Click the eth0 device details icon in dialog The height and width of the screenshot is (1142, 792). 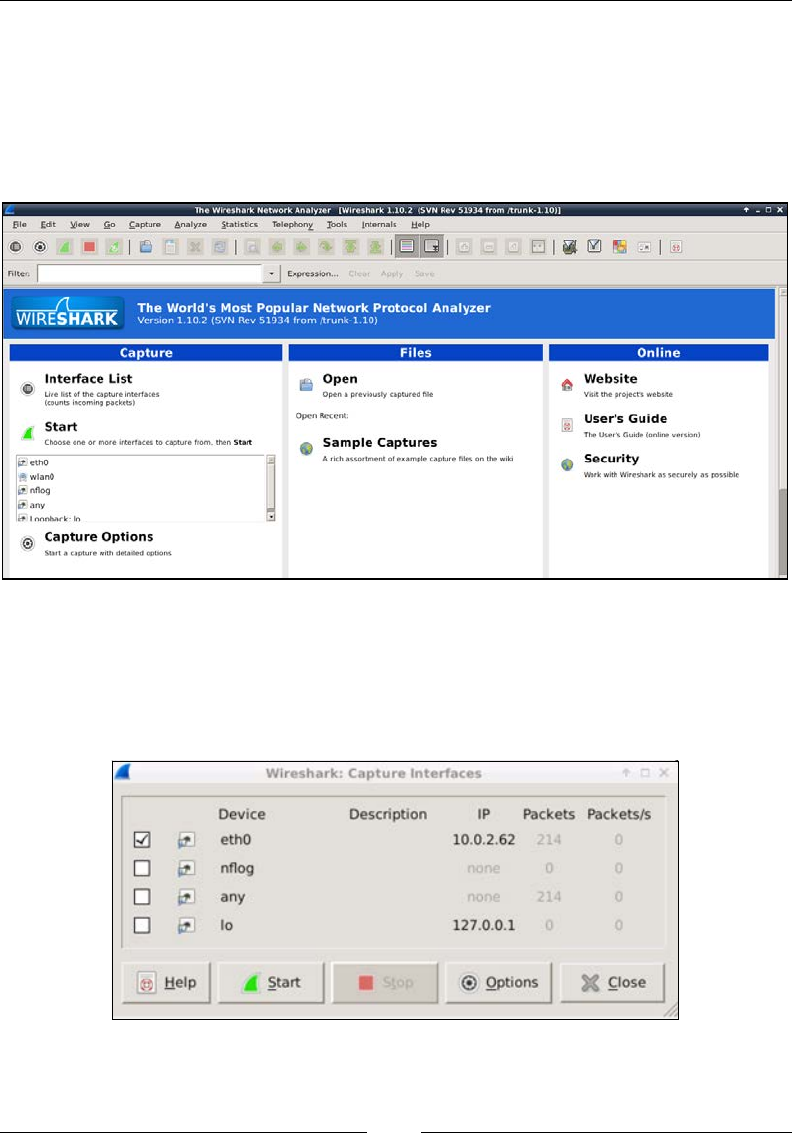pos(187,840)
